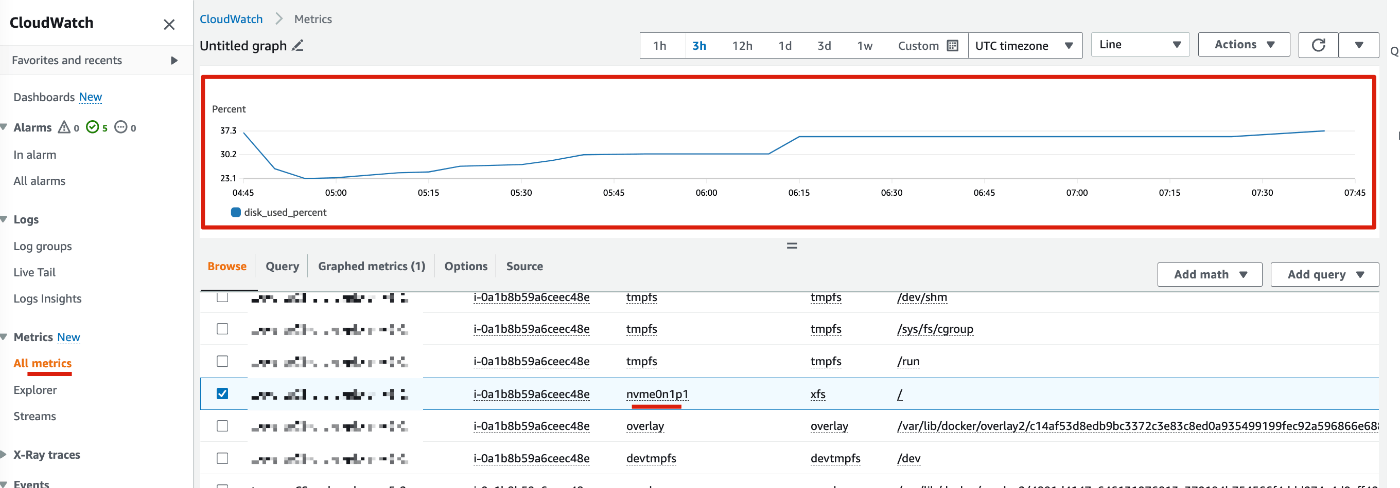Switch to the Query tab

click(x=282, y=267)
